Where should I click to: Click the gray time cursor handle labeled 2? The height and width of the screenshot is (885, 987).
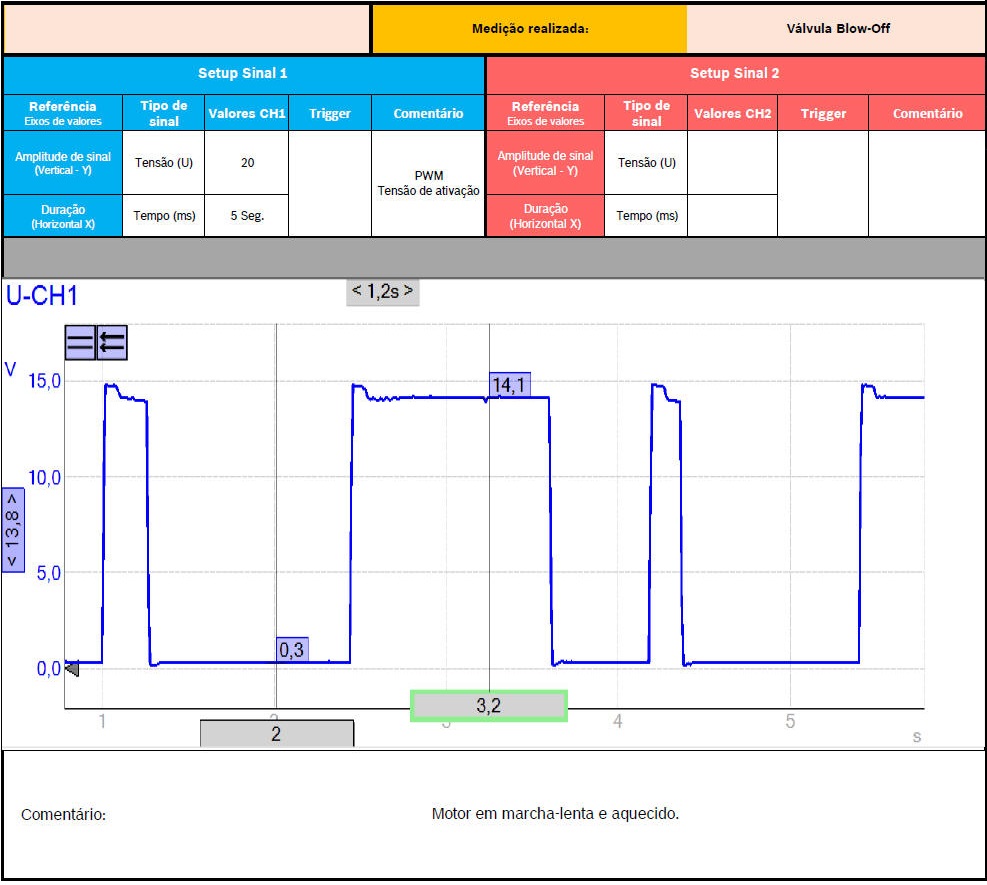pos(276,733)
